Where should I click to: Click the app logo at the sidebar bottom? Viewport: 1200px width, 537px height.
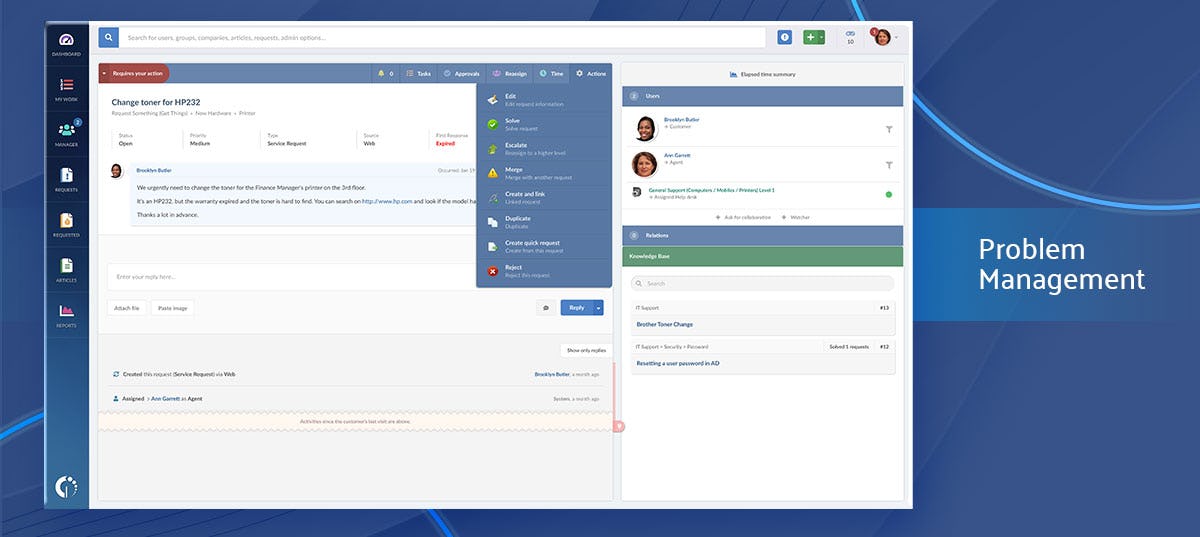point(66,487)
